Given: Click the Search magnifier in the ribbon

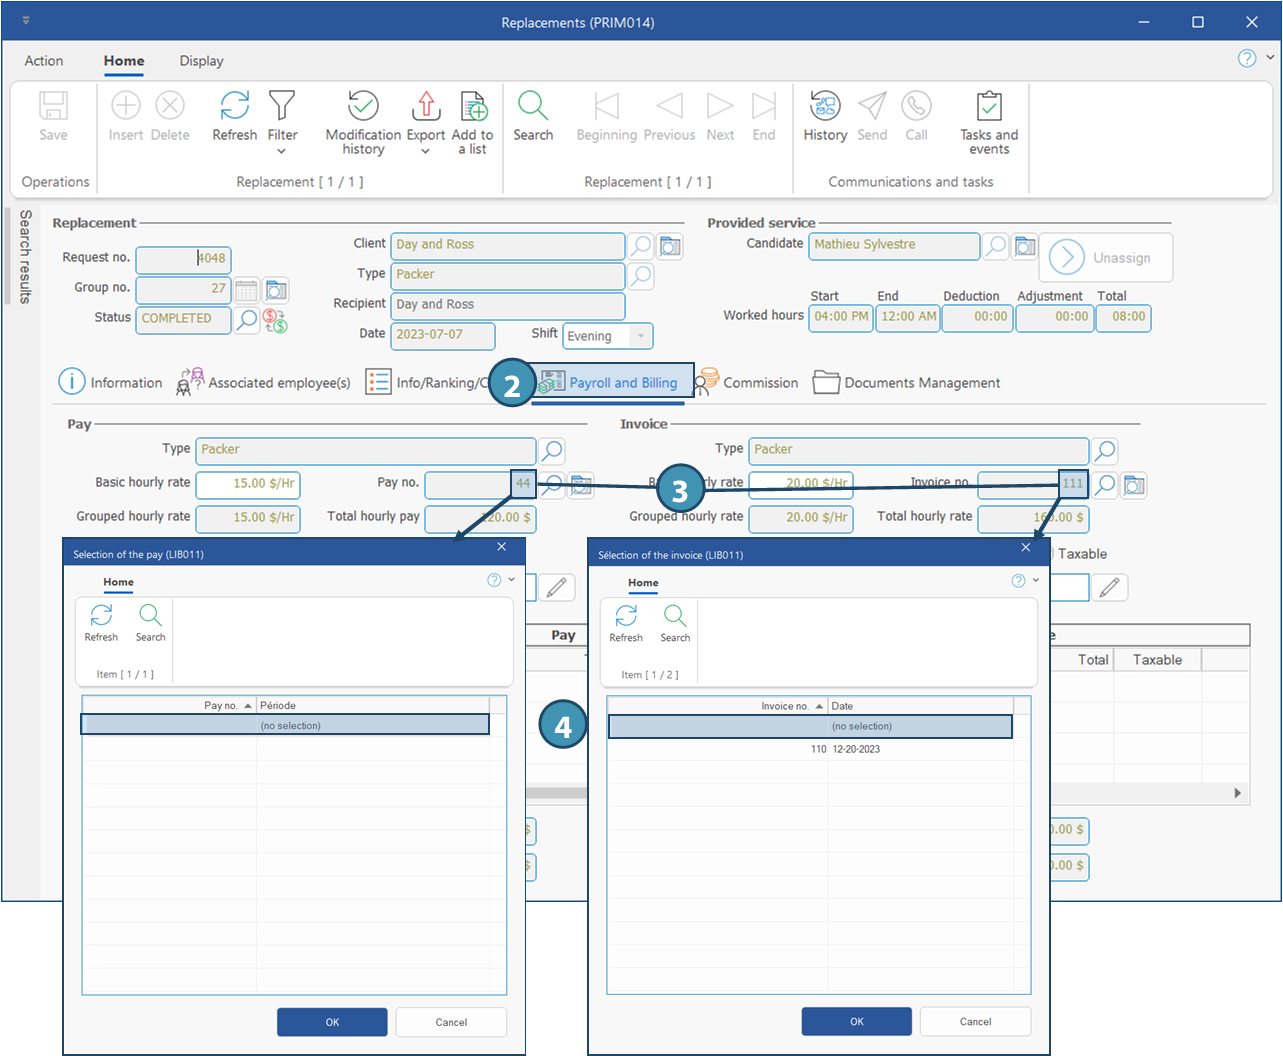Looking at the screenshot, I should pos(533,106).
